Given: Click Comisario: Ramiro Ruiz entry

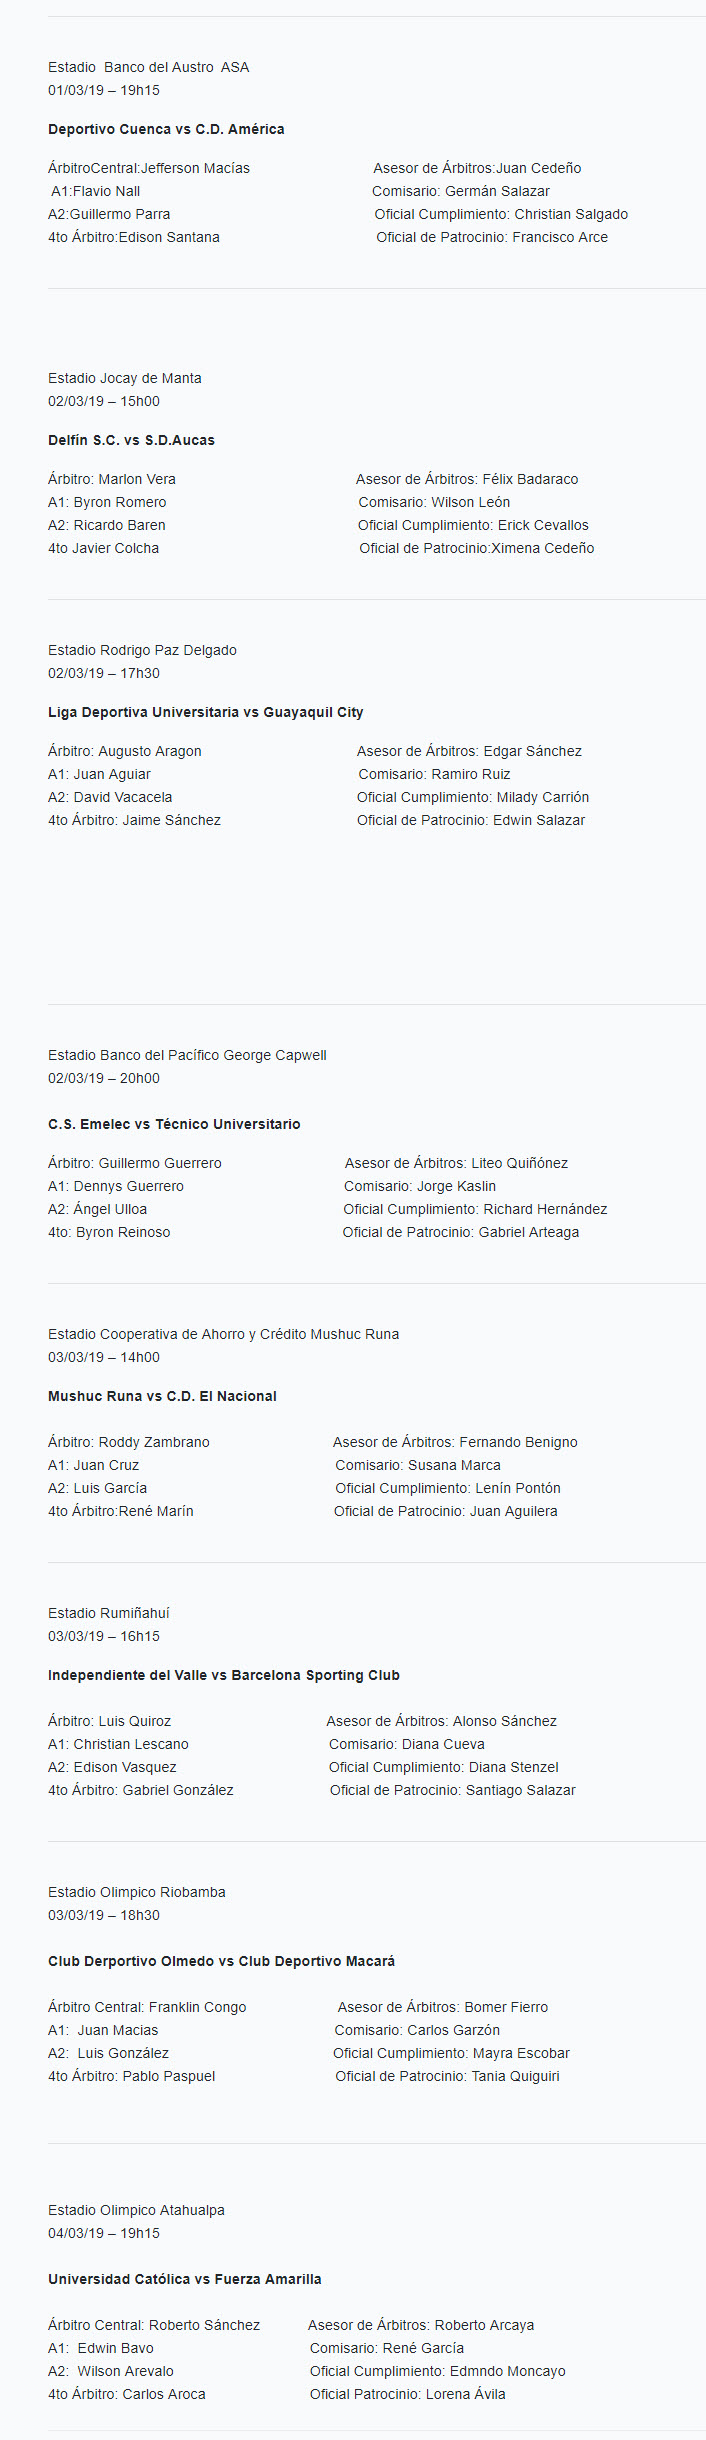Looking at the screenshot, I should pos(434,774).
